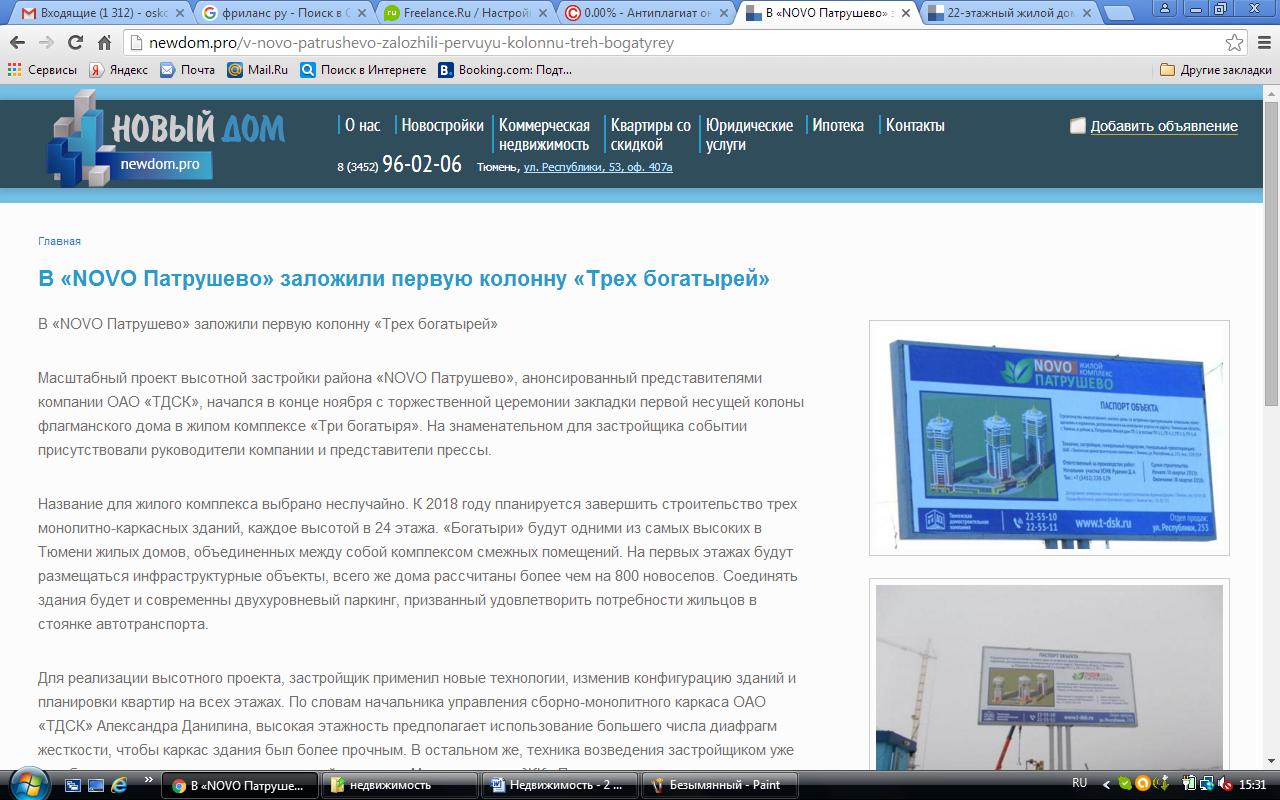
Task: Open the Квартиры со скидкой menu item
Action: (x=651, y=134)
